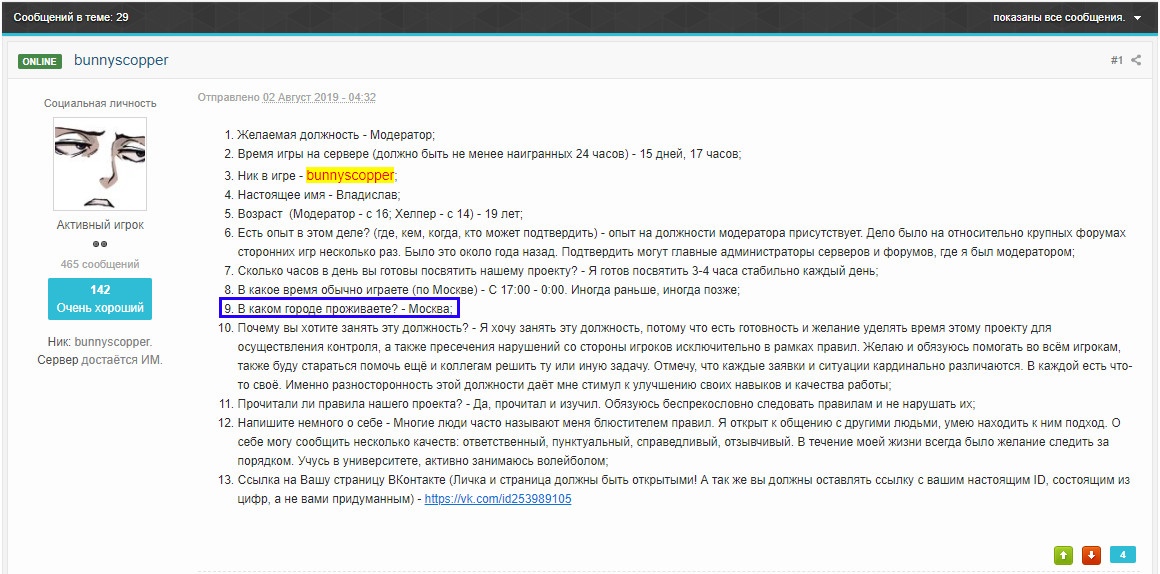
Task: Select the rank pips under Активный игрок
Action: tap(100, 244)
